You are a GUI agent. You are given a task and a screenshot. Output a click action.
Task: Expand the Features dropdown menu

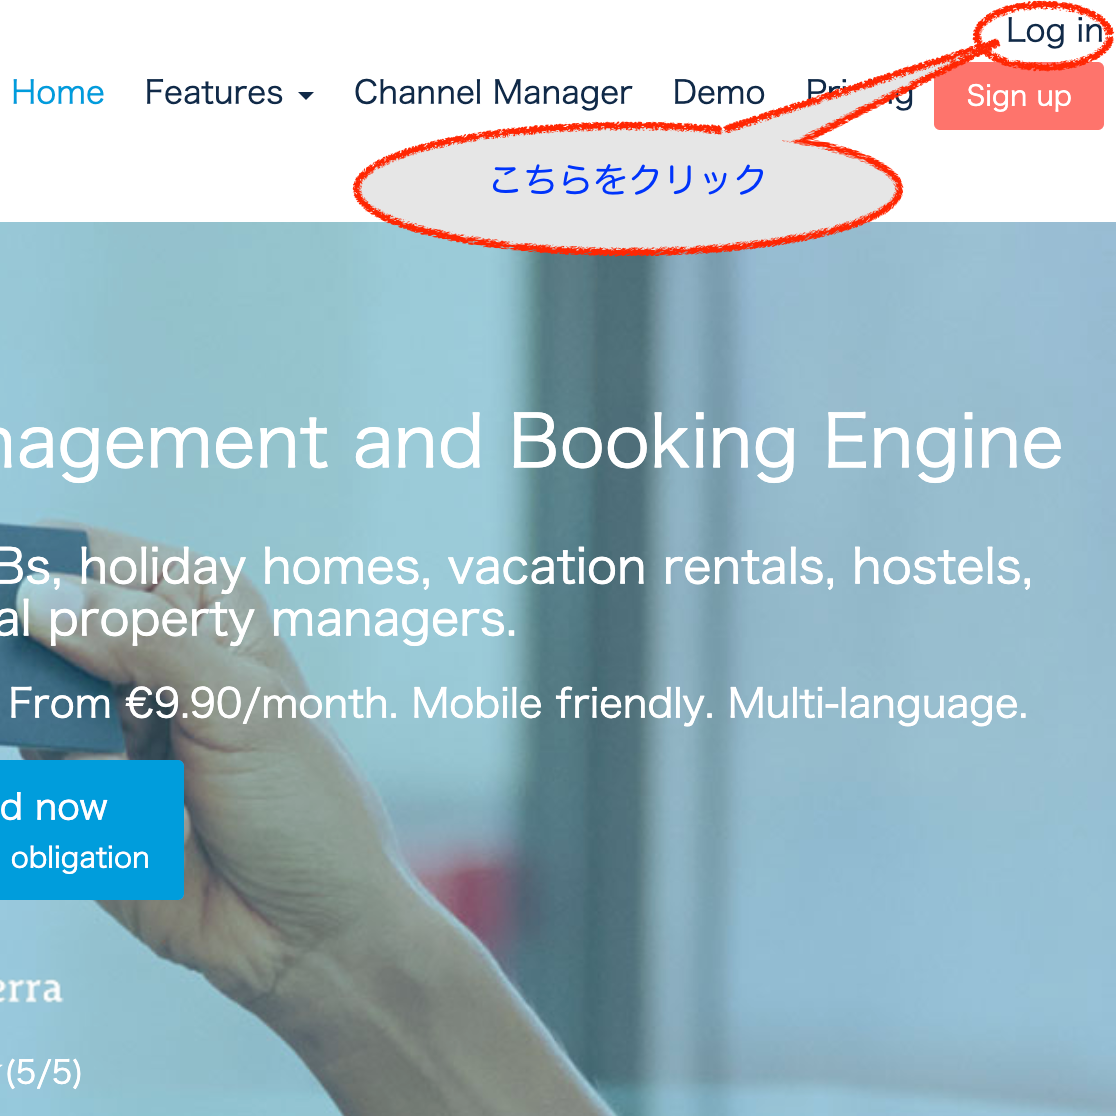click(x=214, y=93)
